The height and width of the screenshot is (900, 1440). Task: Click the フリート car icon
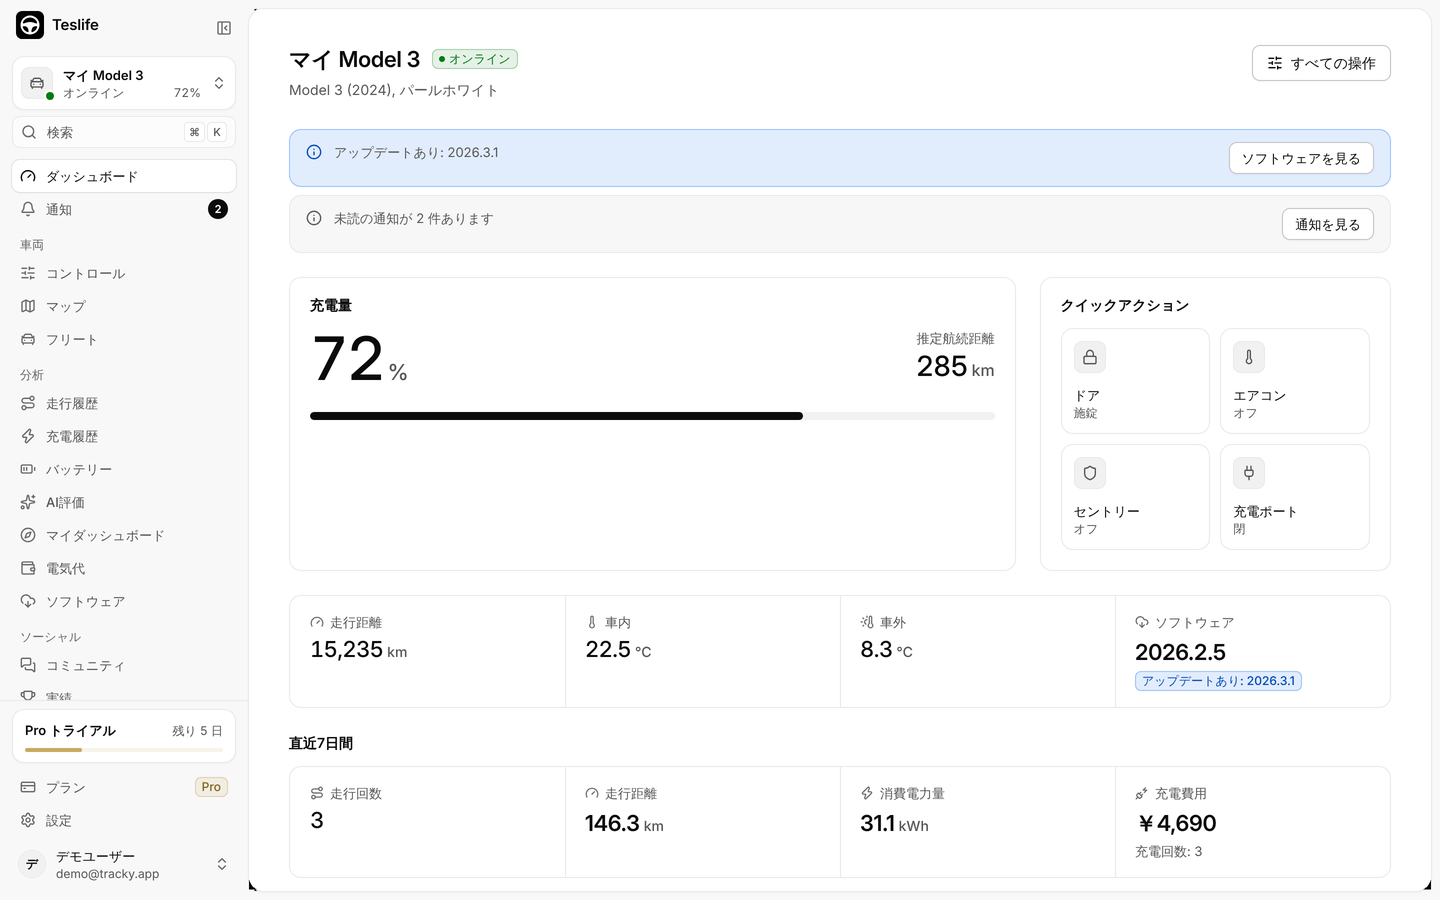[x=28, y=339]
